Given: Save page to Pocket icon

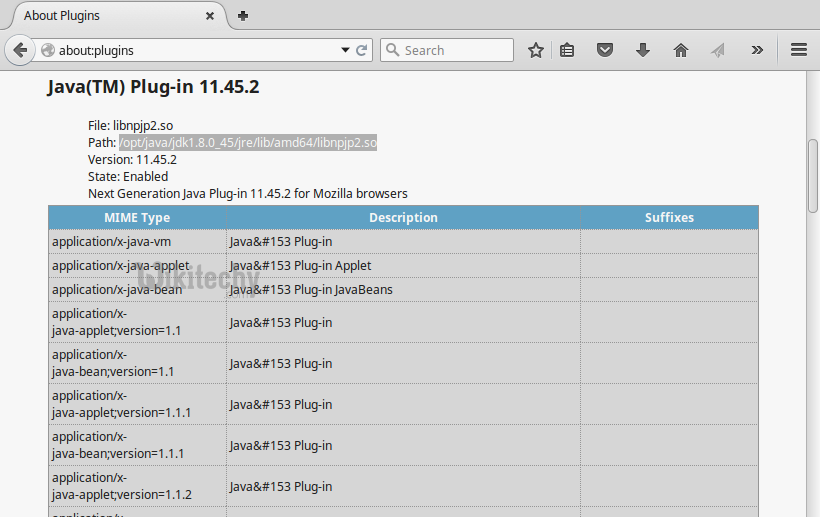Looking at the screenshot, I should coord(605,50).
